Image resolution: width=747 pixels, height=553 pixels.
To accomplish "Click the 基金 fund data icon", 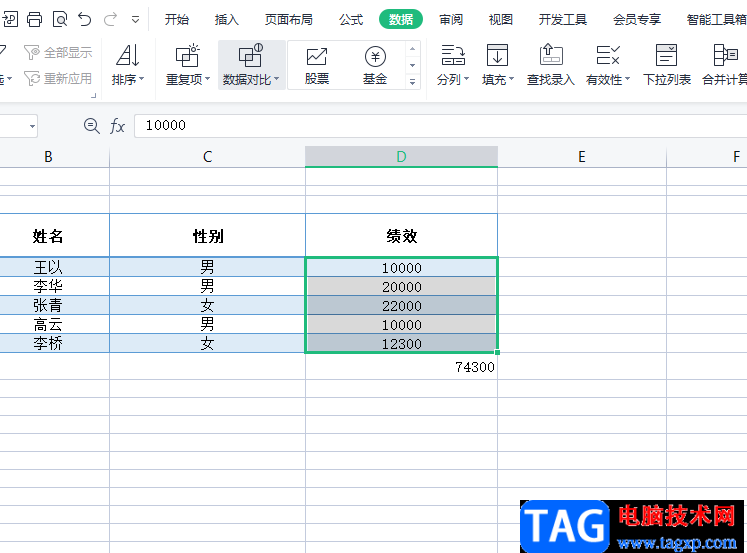I will pyautogui.click(x=375, y=57).
